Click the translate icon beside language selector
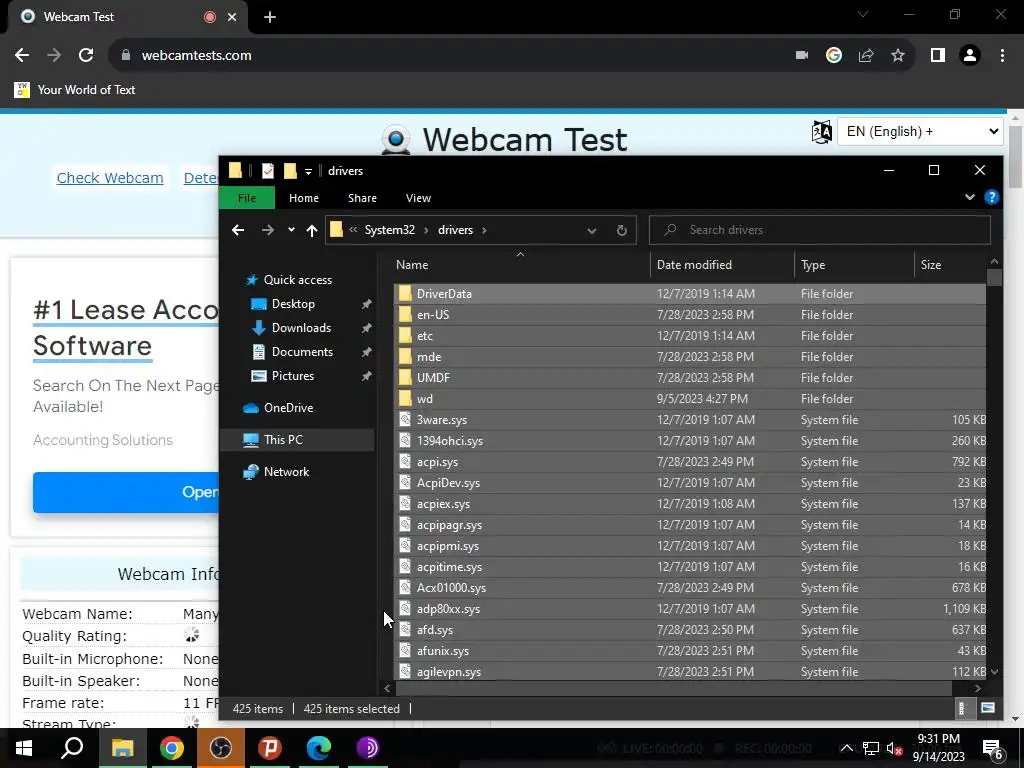 click(x=822, y=131)
